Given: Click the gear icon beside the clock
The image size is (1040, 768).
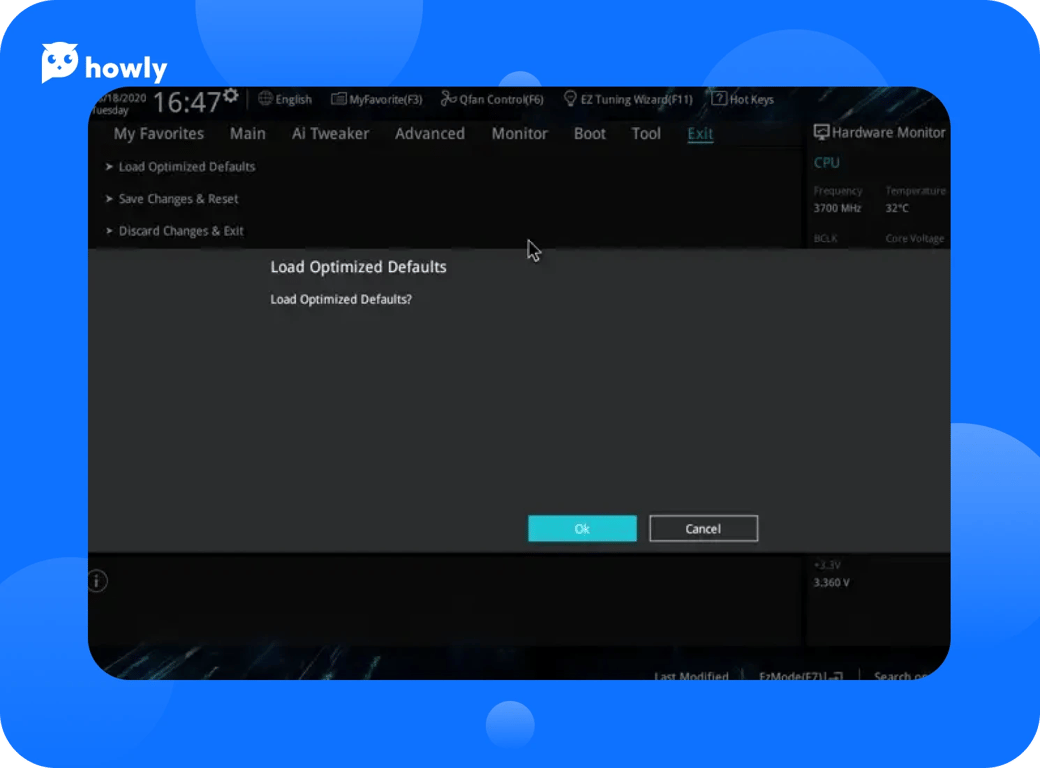Looking at the screenshot, I should (231, 96).
